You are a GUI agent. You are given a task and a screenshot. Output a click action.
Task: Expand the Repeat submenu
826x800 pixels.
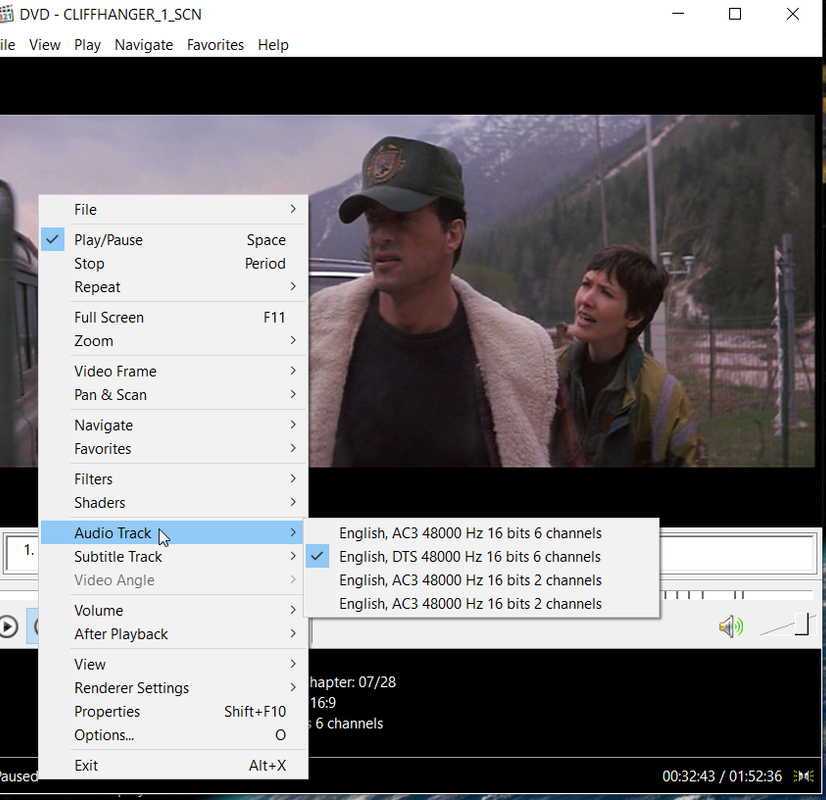pos(173,287)
